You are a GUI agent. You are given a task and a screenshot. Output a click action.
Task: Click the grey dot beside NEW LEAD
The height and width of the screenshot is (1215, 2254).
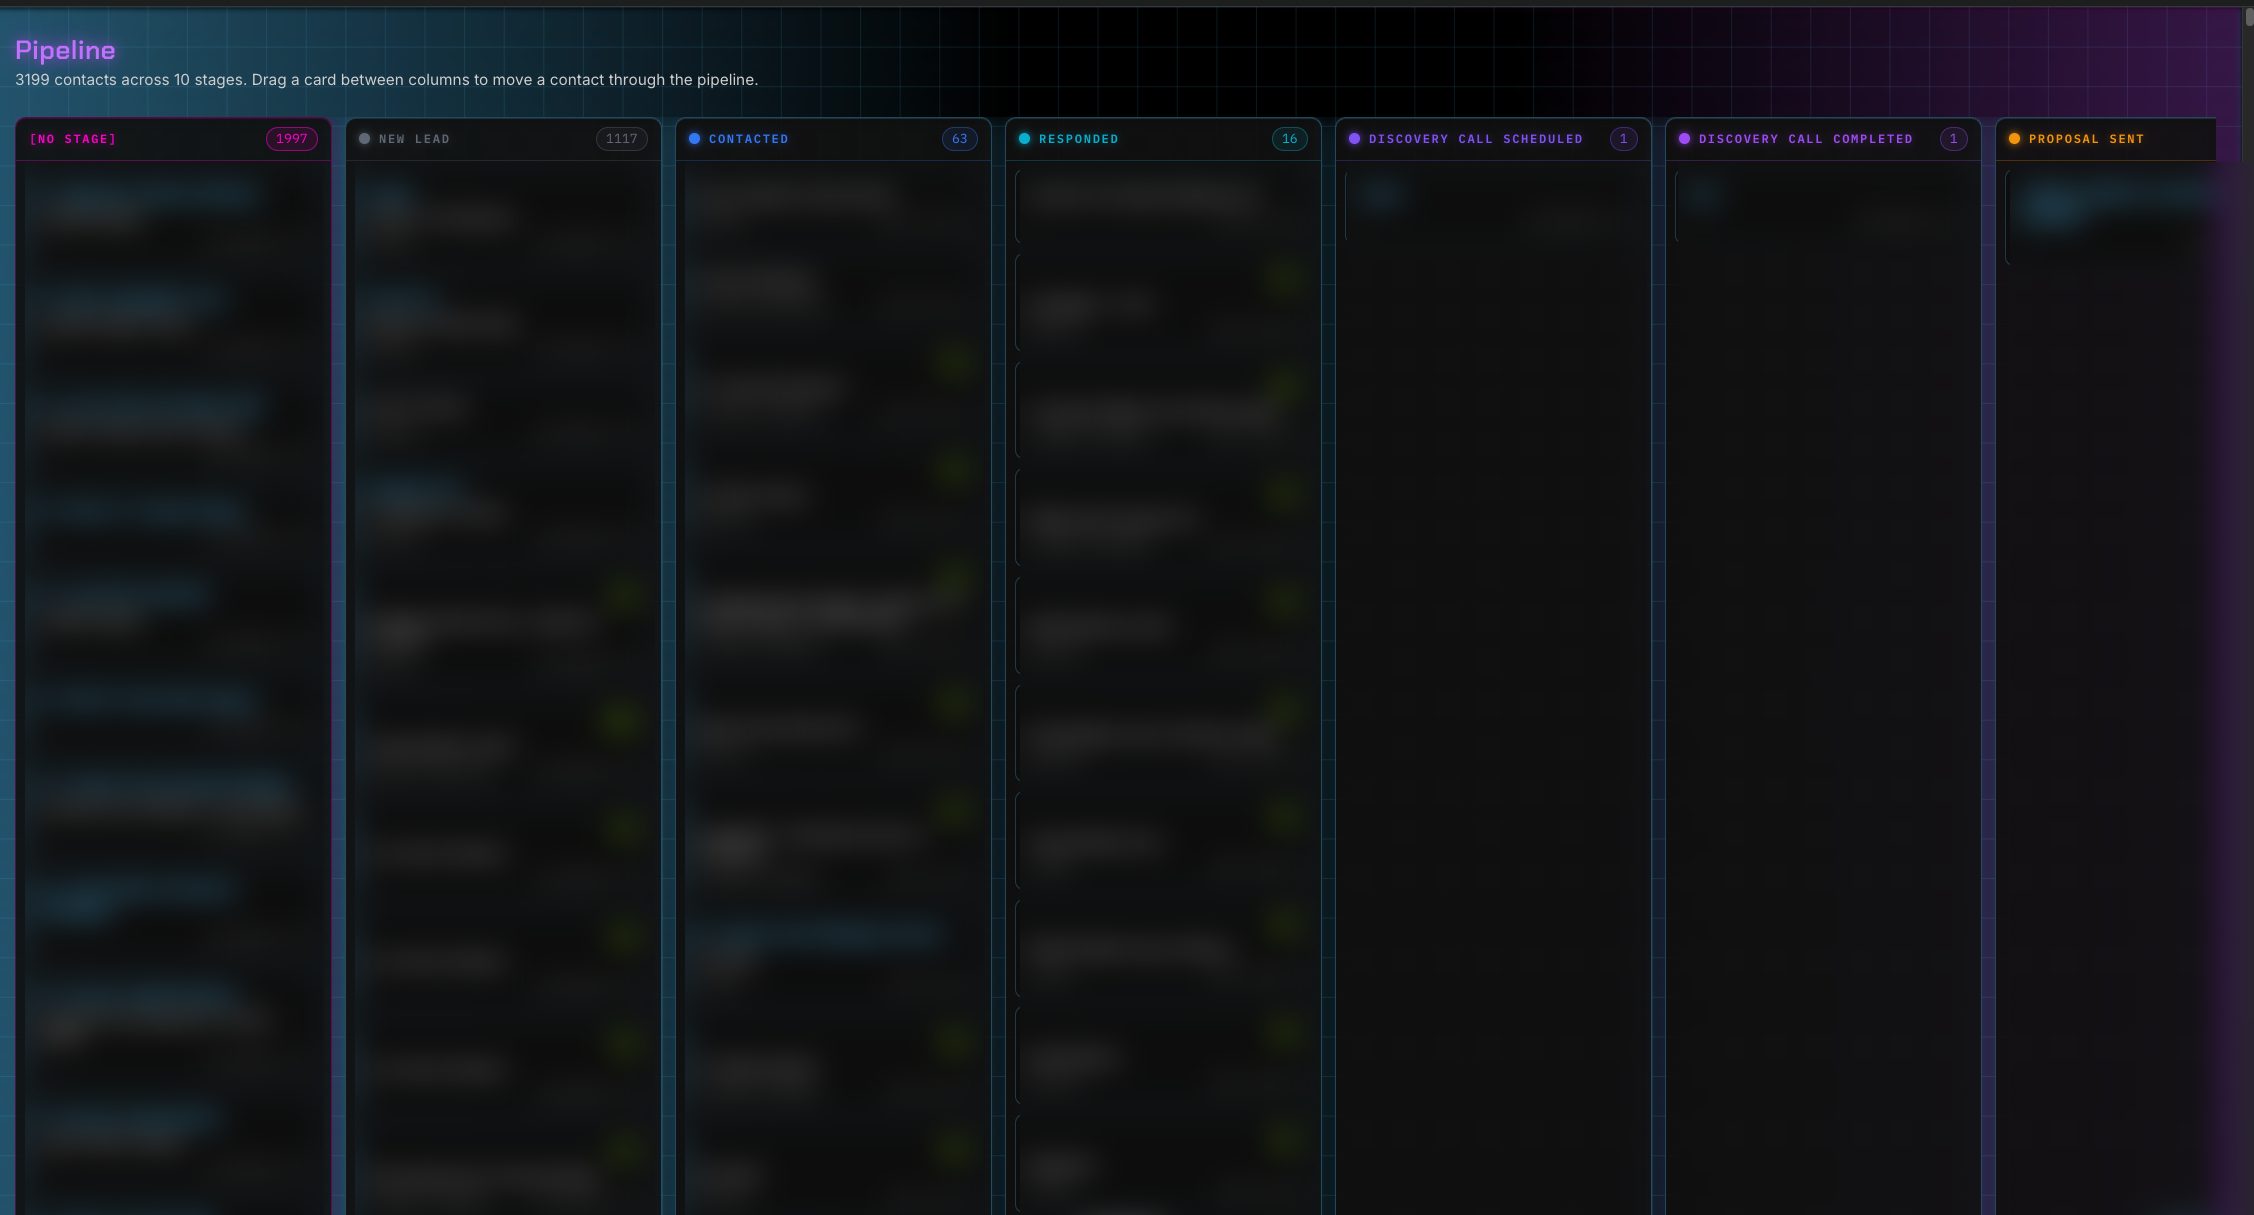[x=365, y=139]
